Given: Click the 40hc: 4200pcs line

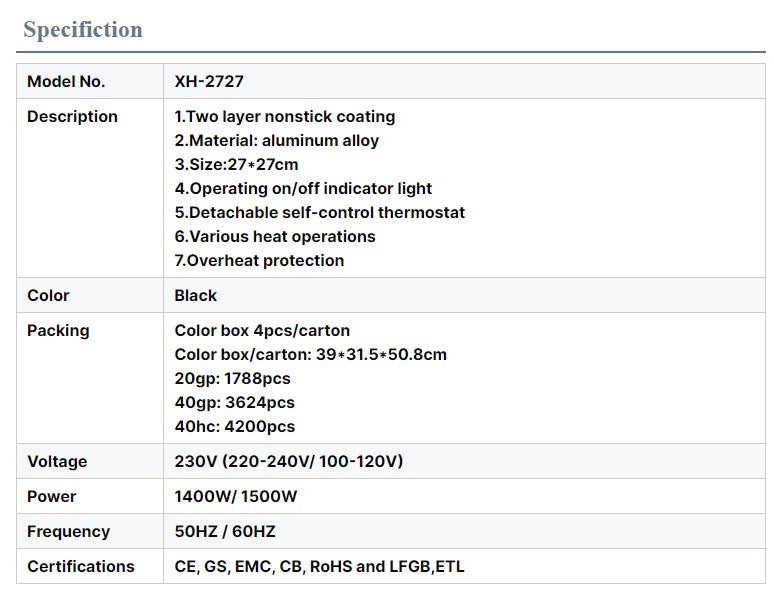Looking at the screenshot, I should pos(235,427).
